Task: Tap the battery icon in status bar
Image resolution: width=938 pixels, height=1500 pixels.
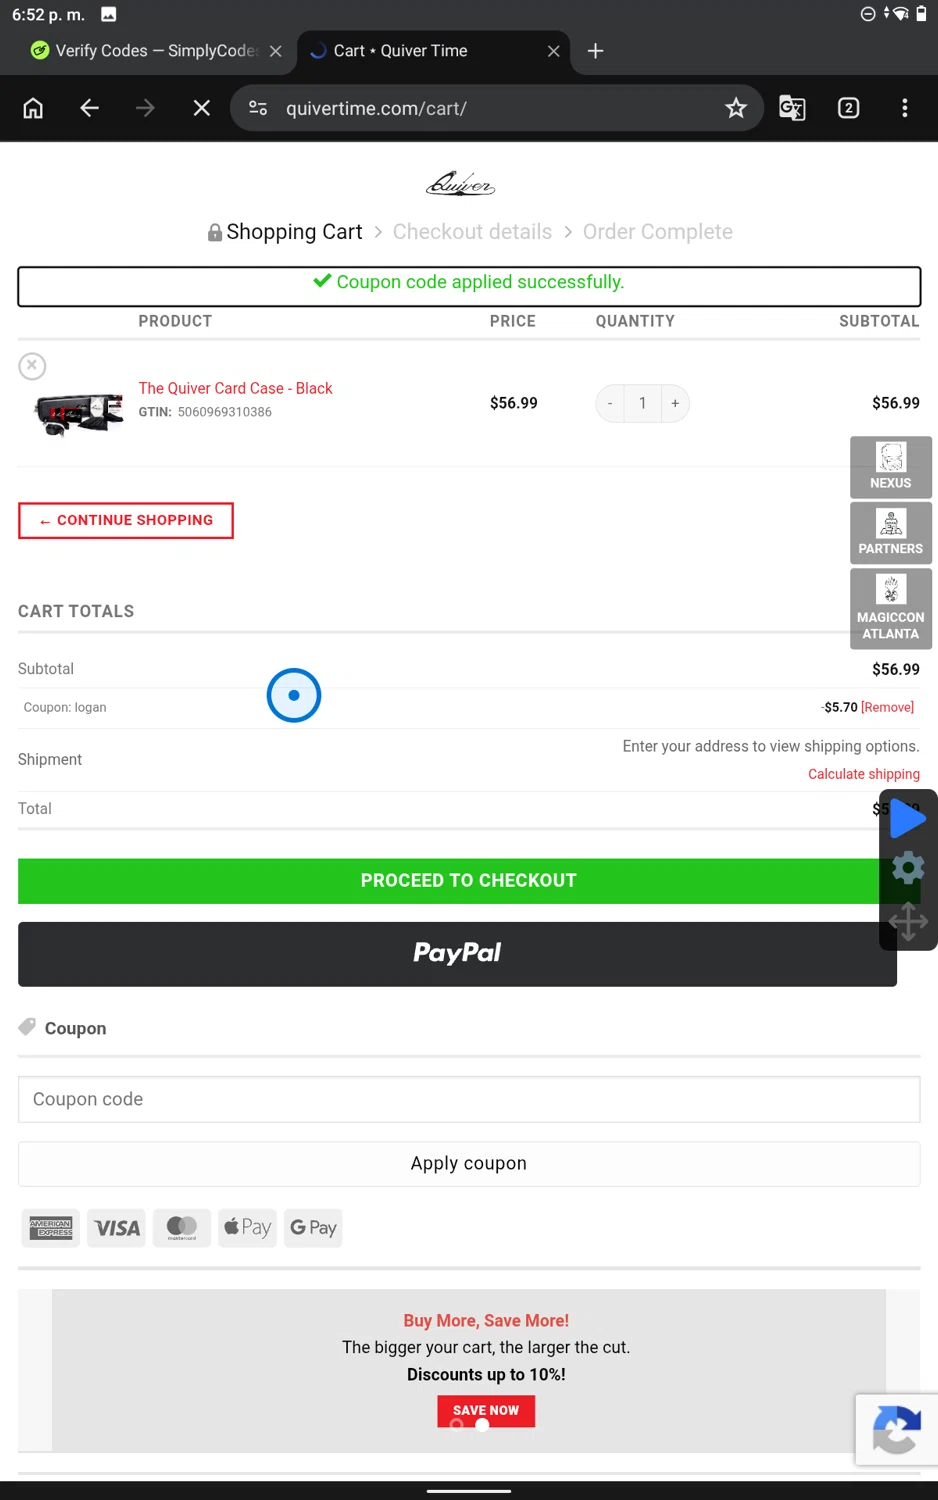Action: (x=921, y=14)
